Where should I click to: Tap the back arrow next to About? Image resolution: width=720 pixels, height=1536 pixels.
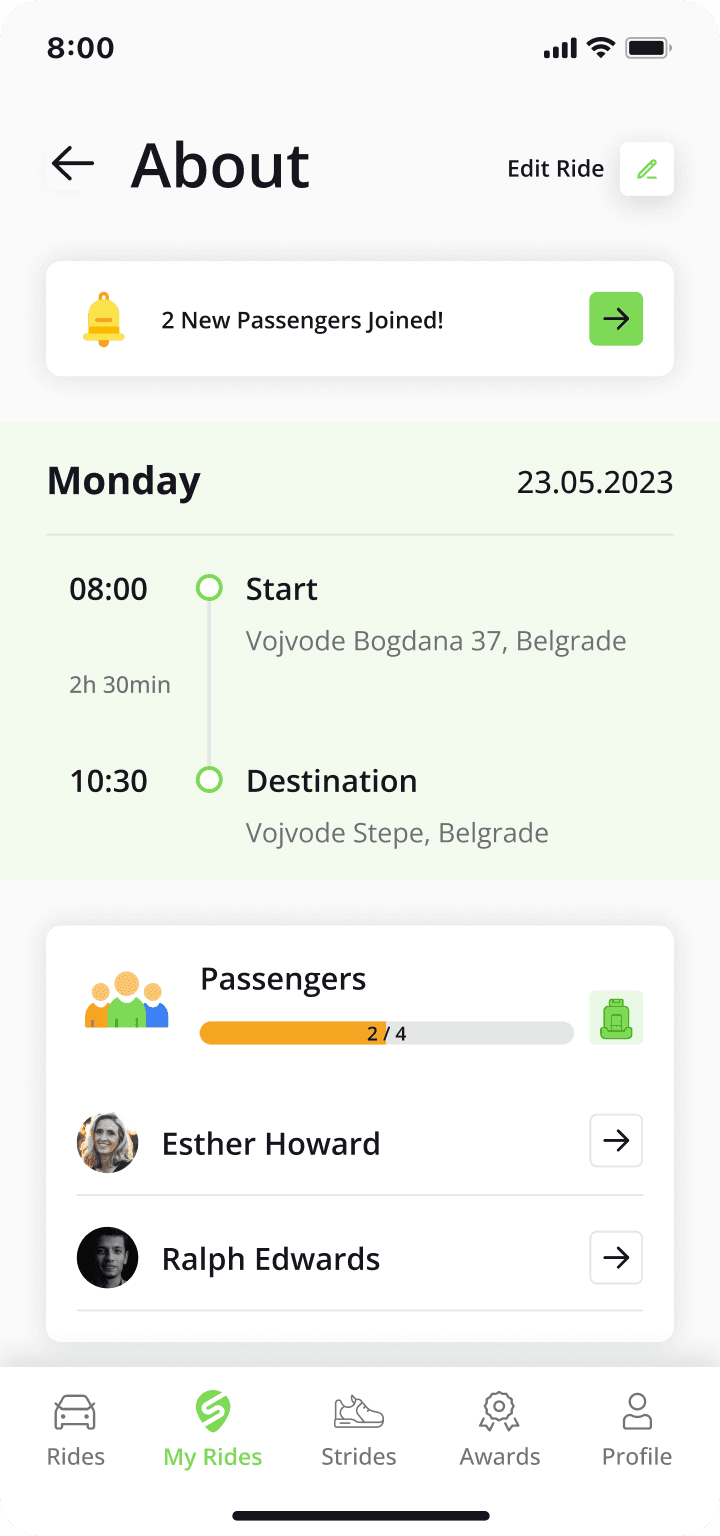click(73, 163)
